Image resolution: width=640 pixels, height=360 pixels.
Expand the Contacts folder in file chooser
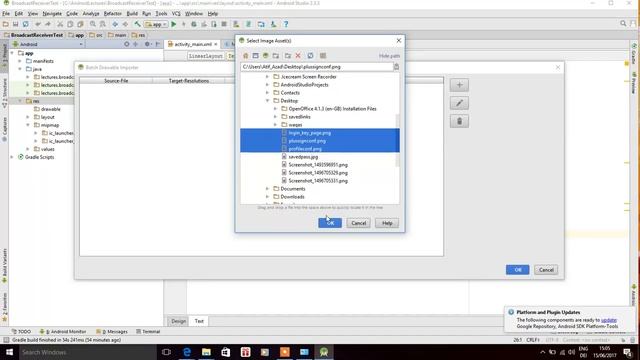click(268, 93)
